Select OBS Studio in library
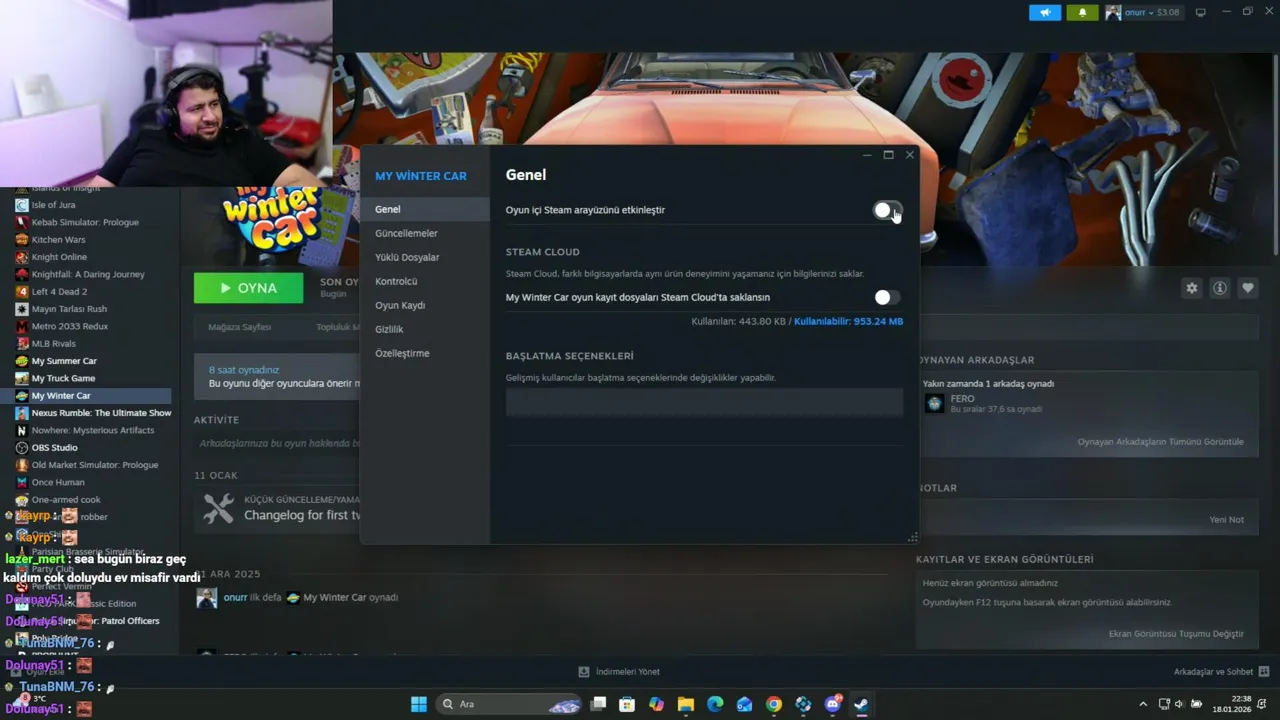Screen dimensions: 1280x720 pos(54,448)
